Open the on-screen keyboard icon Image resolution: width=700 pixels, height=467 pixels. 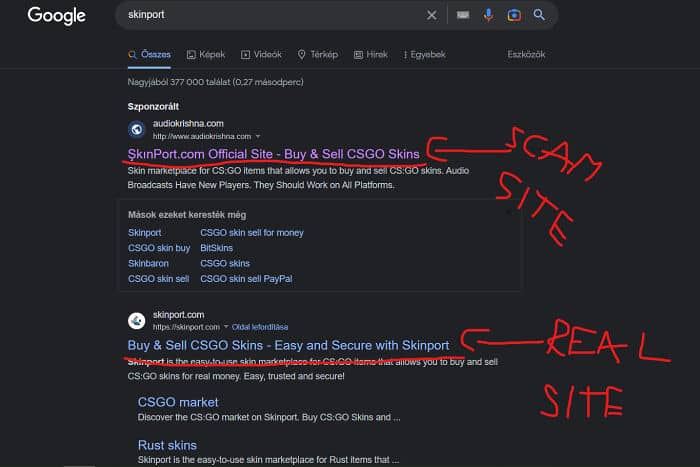tap(463, 15)
